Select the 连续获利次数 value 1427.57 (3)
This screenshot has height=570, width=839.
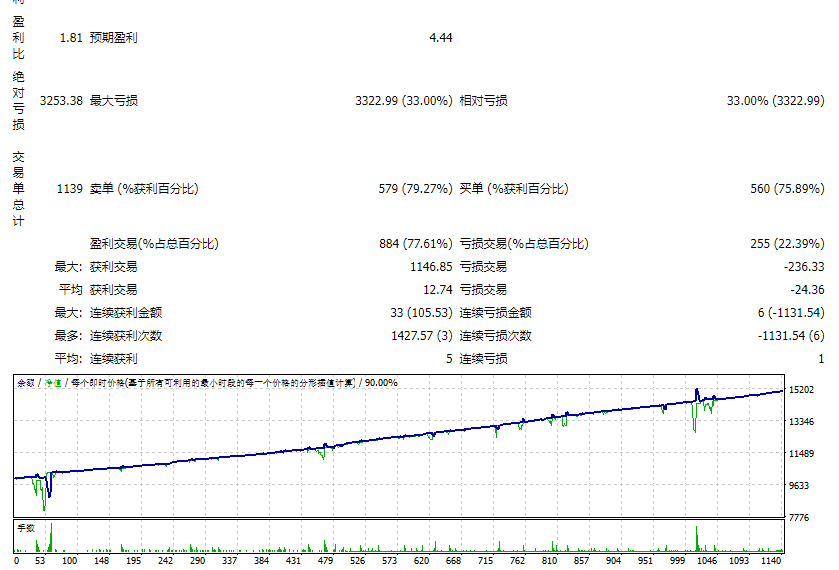[421, 336]
